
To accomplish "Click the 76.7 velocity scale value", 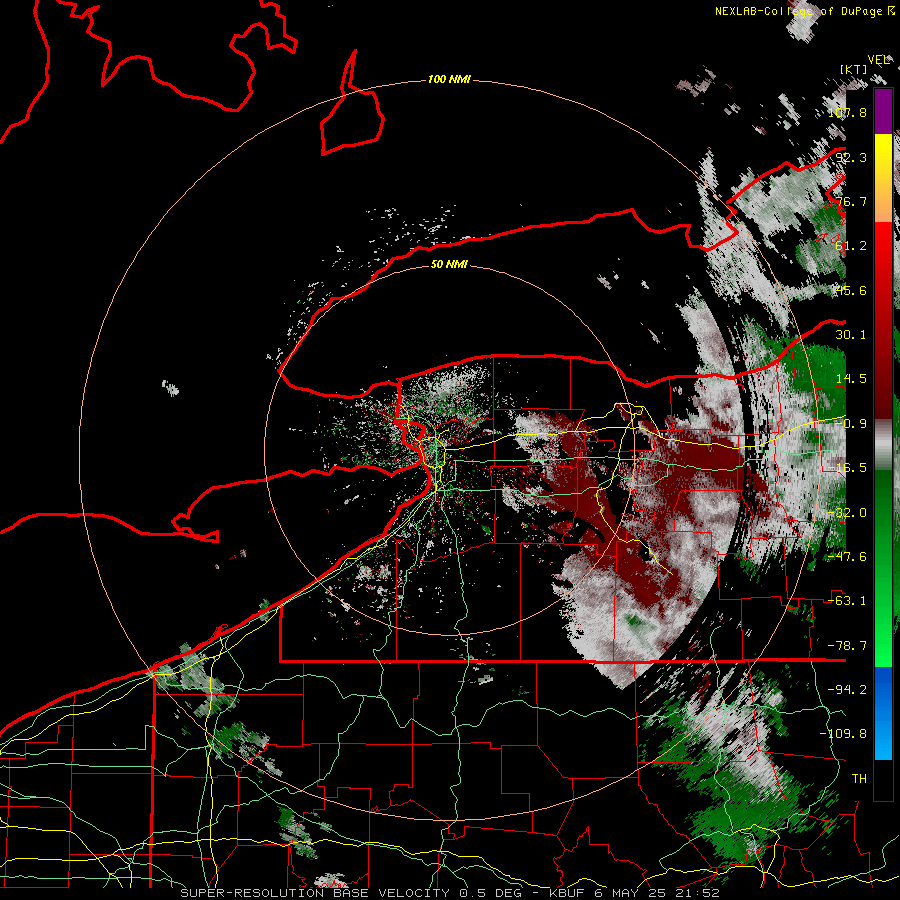I will (851, 201).
